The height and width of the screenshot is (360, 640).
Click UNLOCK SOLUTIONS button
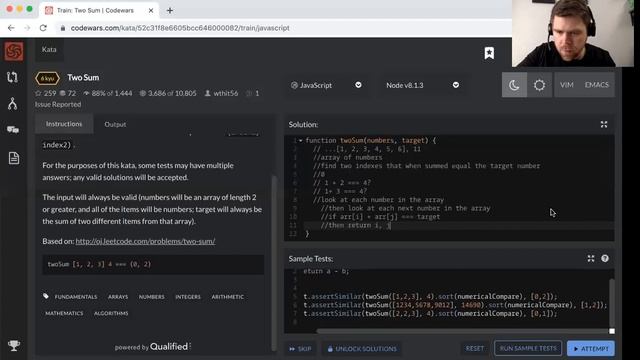[362, 349]
